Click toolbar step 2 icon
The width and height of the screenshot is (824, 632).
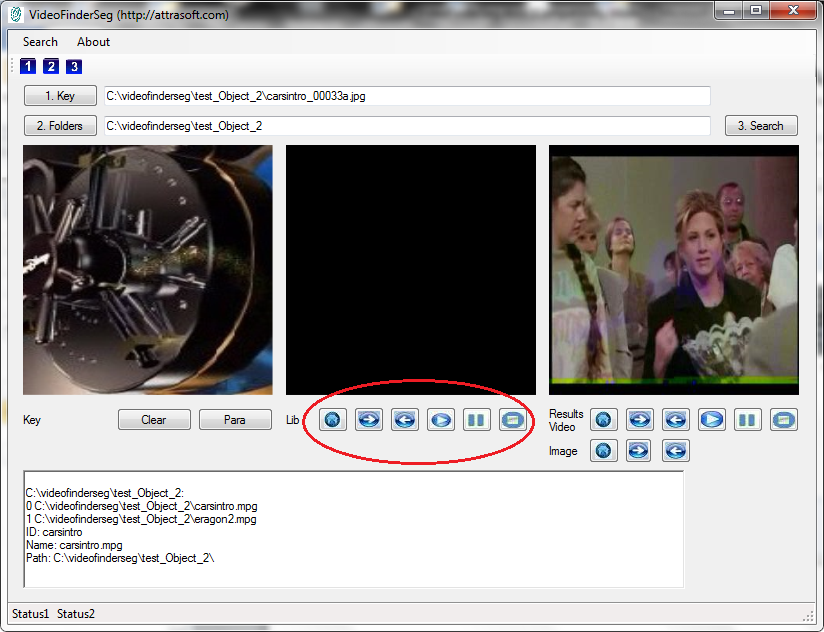pos(51,66)
